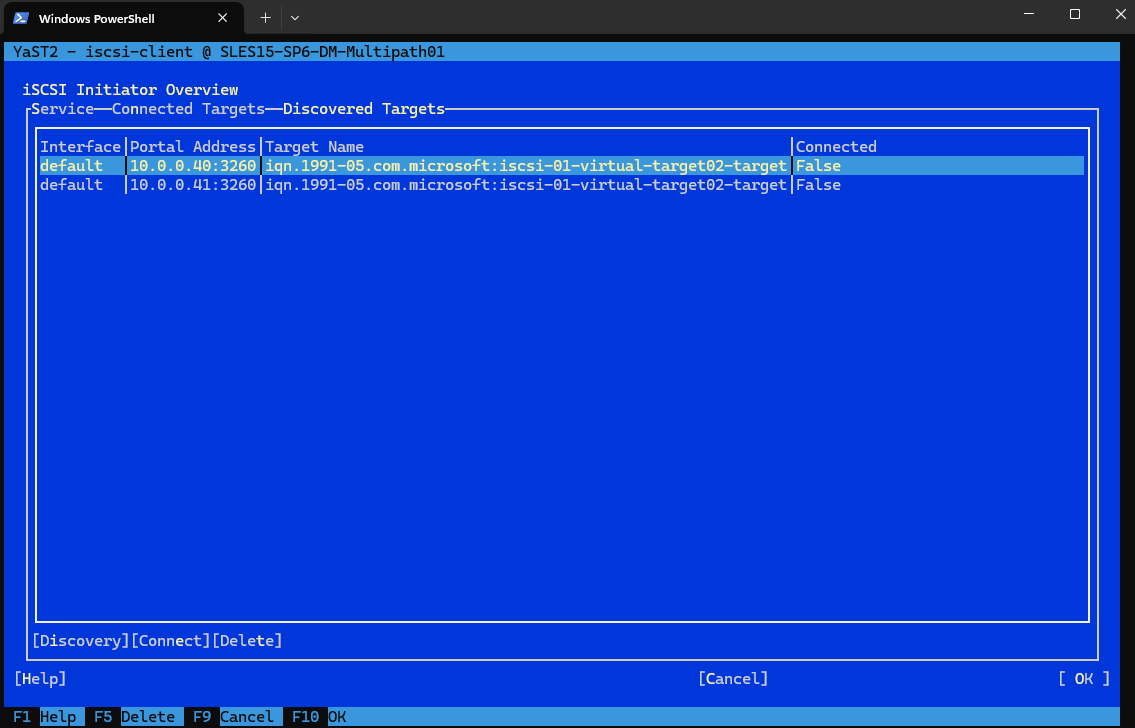The width and height of the screenshot is (1135, 728).
Task: Click default interface in the 10.0.0.40 row
Action: (x=72, y=166)
